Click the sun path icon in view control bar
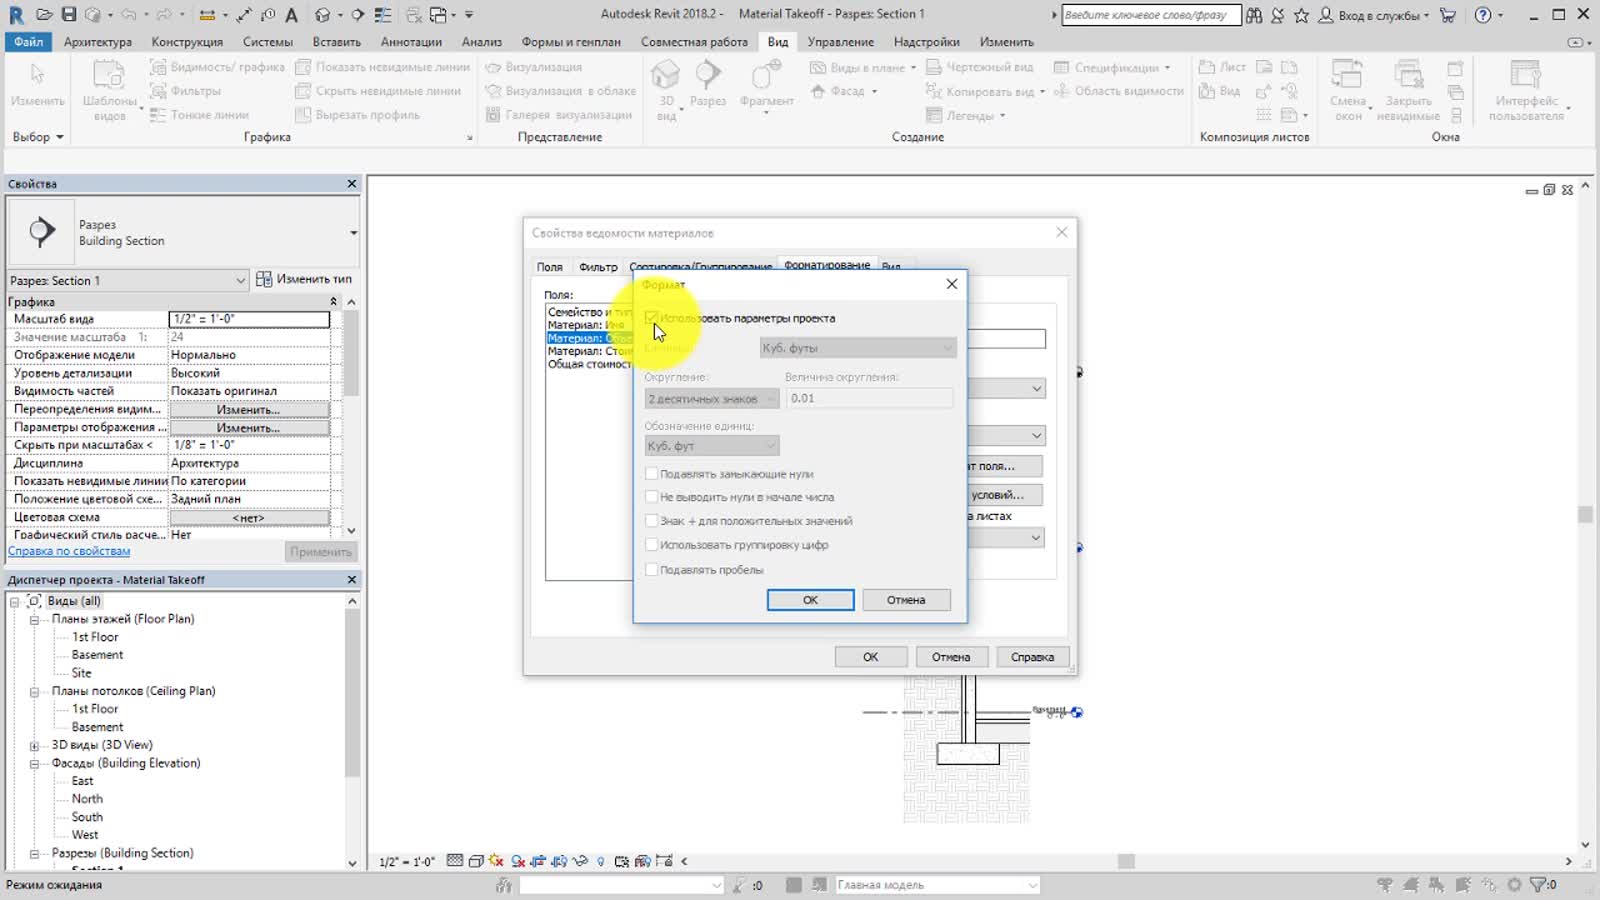The height and width of the screenshot is (900, 1600). [x=497, y=861]
